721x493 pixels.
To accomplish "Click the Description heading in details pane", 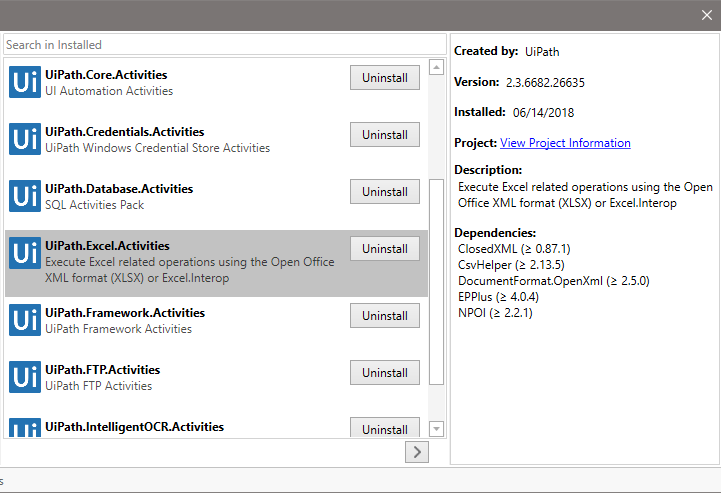I will 488,170.
